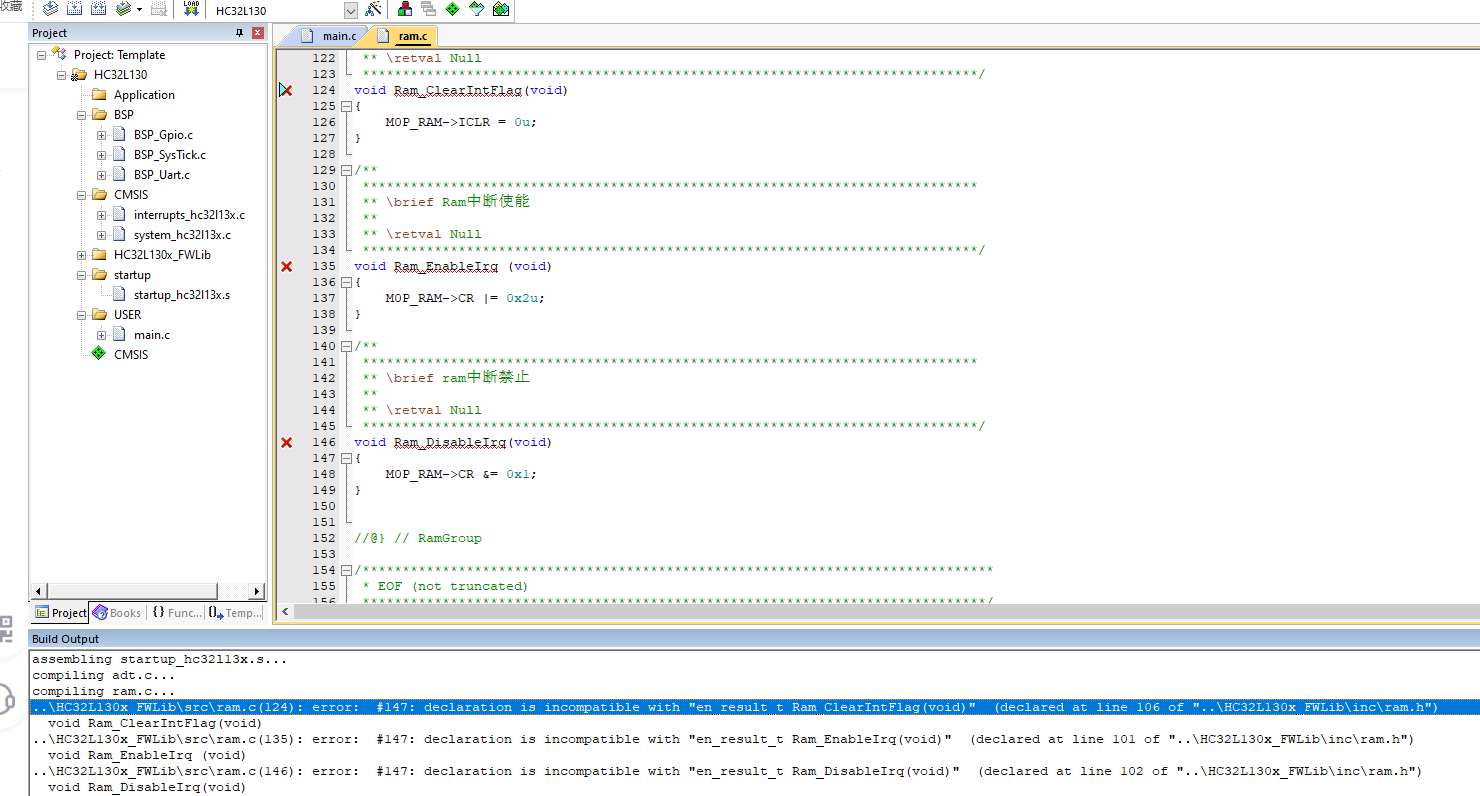Click Ram_EnableIrq function name in code
The height and width of the screenshot is (796, 1480).
click(446, 266)
